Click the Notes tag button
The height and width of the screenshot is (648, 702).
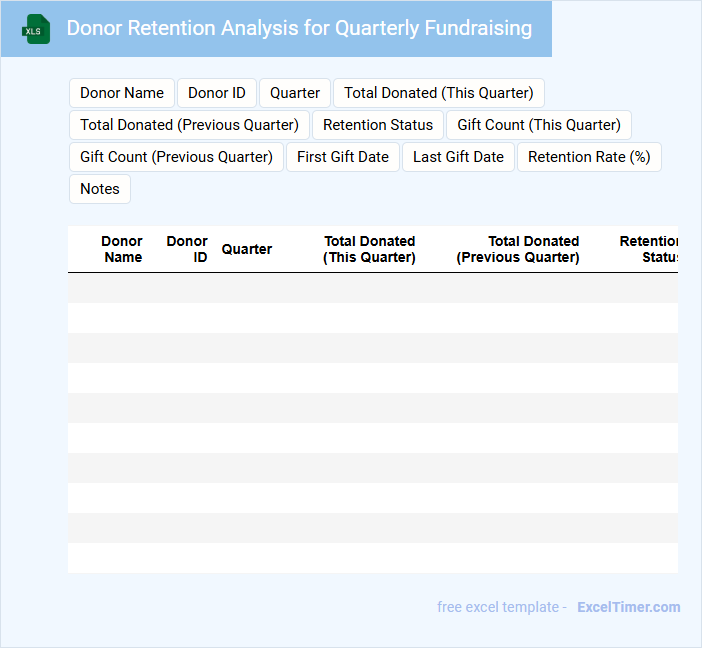(100, 189)
